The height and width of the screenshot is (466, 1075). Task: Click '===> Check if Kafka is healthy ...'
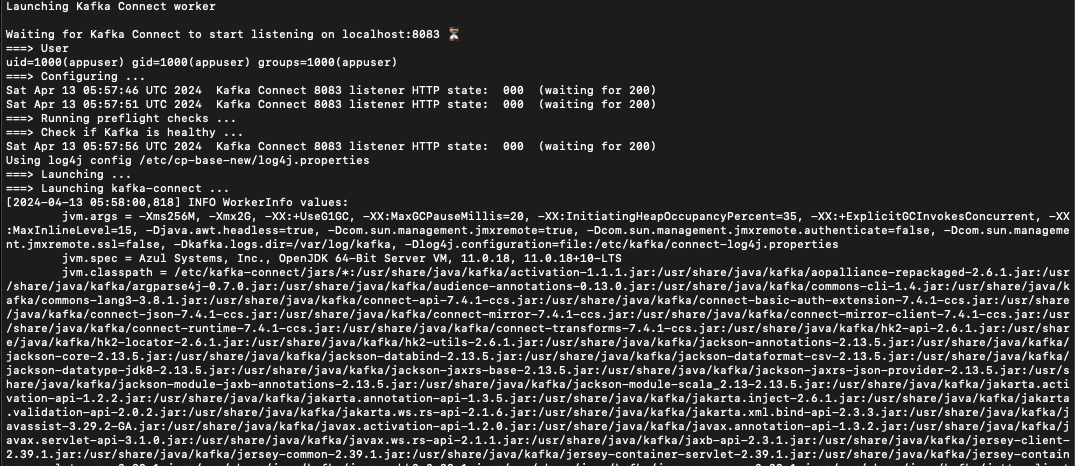(x=124, y=132)
